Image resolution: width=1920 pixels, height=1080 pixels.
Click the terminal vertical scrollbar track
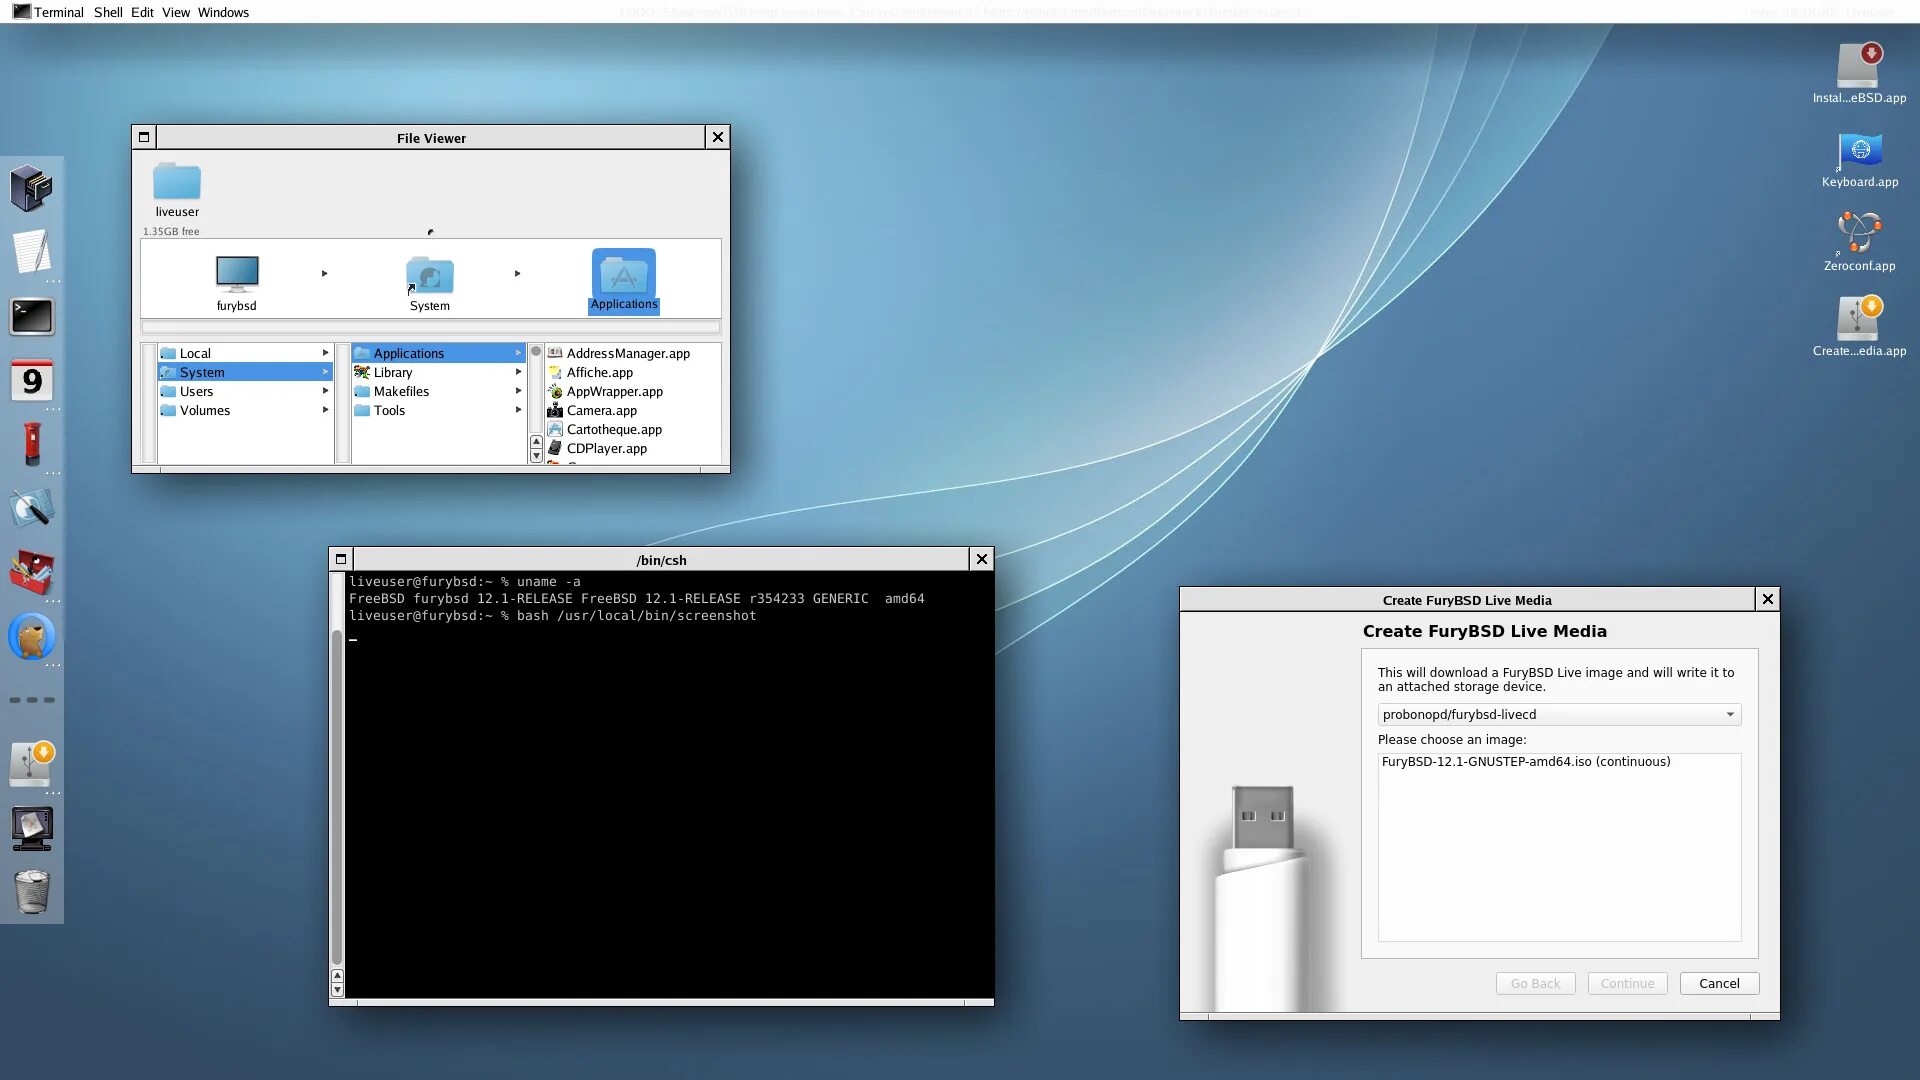click(x=337, y=768)
